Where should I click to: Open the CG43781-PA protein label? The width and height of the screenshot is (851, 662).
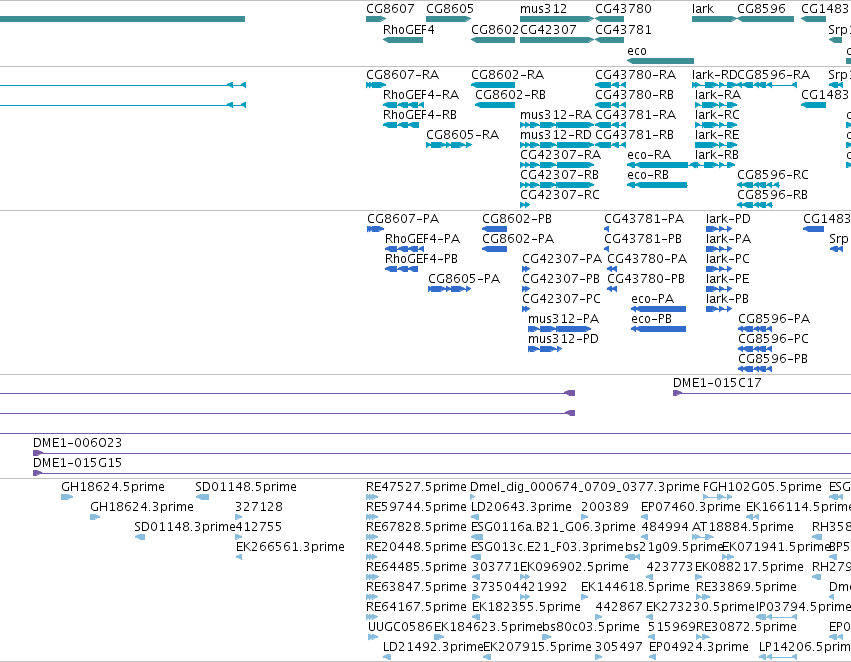[x=644, y=219]
